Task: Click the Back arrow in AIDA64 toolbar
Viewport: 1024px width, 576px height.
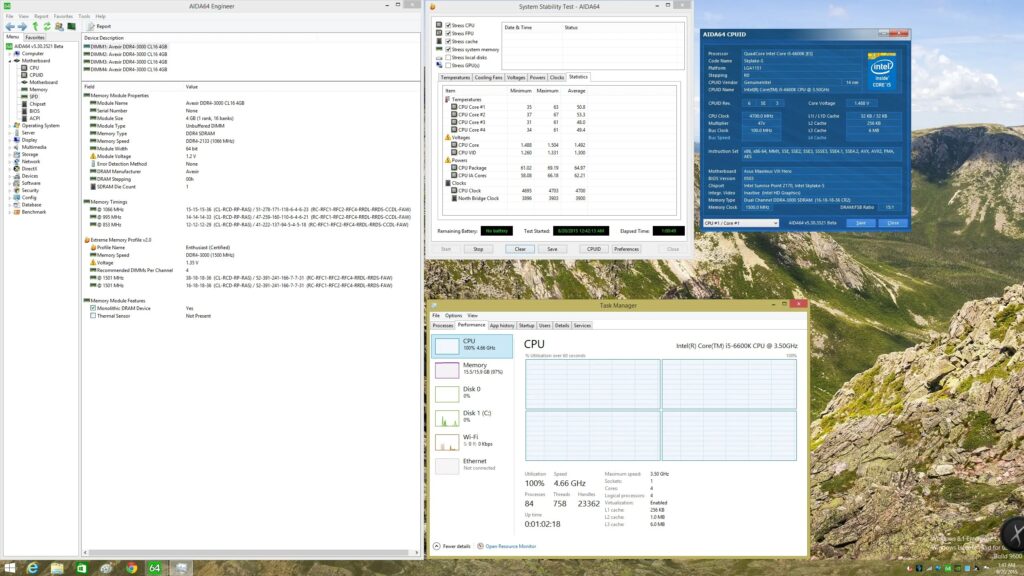Action: 10,26
